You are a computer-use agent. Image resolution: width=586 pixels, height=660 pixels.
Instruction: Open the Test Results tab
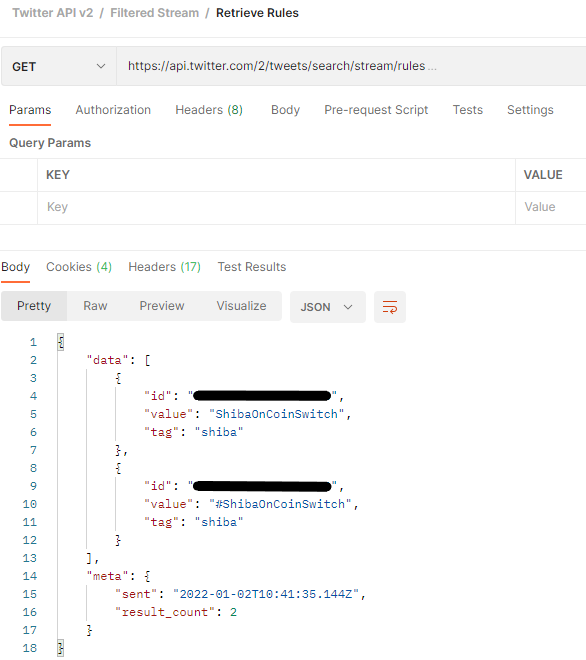click(252, 267)
